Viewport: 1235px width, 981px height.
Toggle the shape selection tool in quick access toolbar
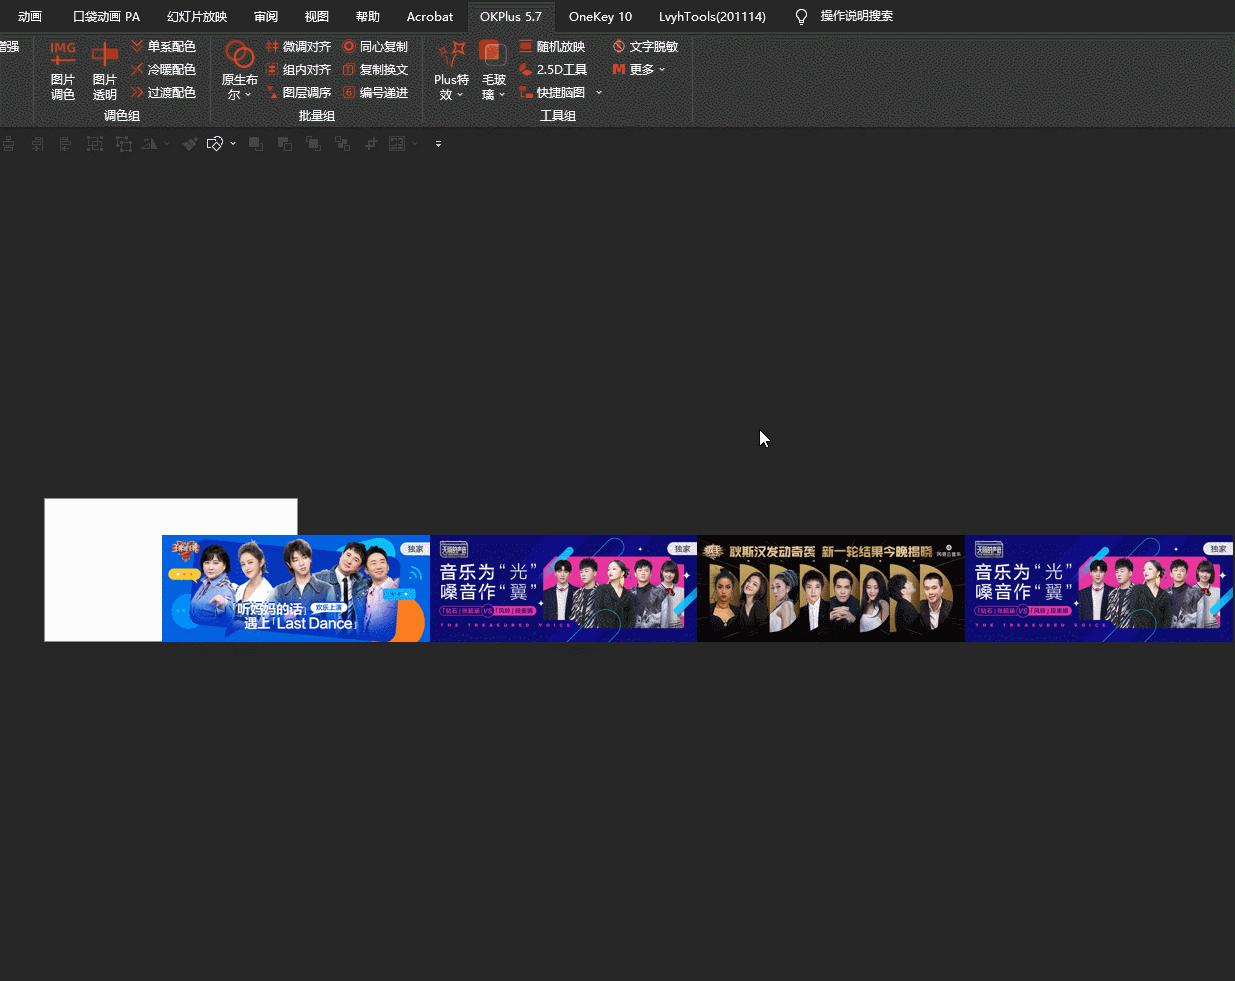tap(213, 143)
